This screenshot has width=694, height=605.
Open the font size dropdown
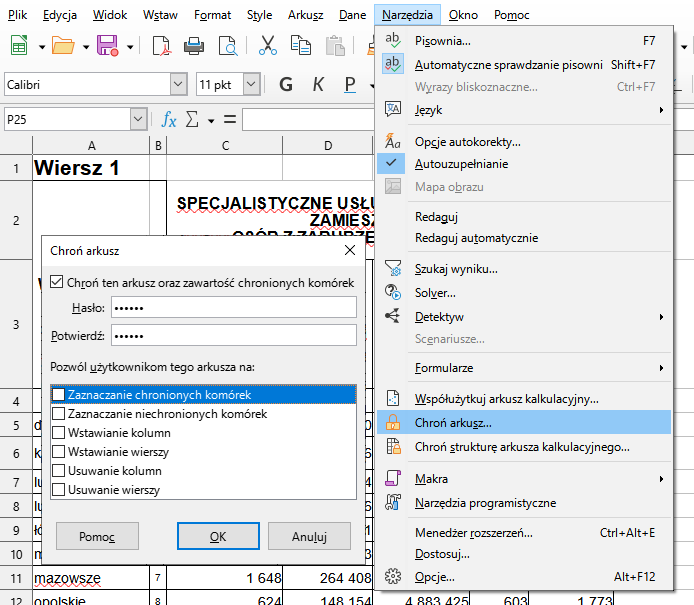(250, 85)
